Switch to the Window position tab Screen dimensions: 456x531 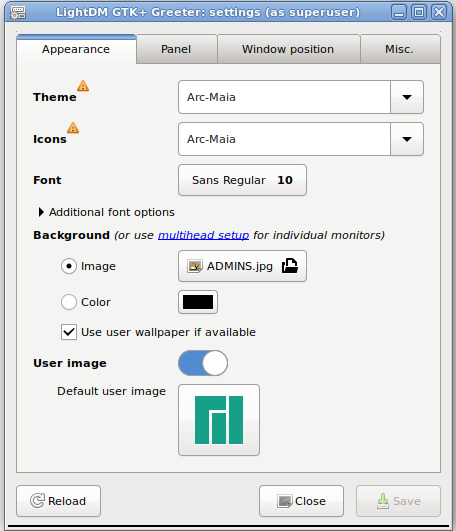click(288, 49)
